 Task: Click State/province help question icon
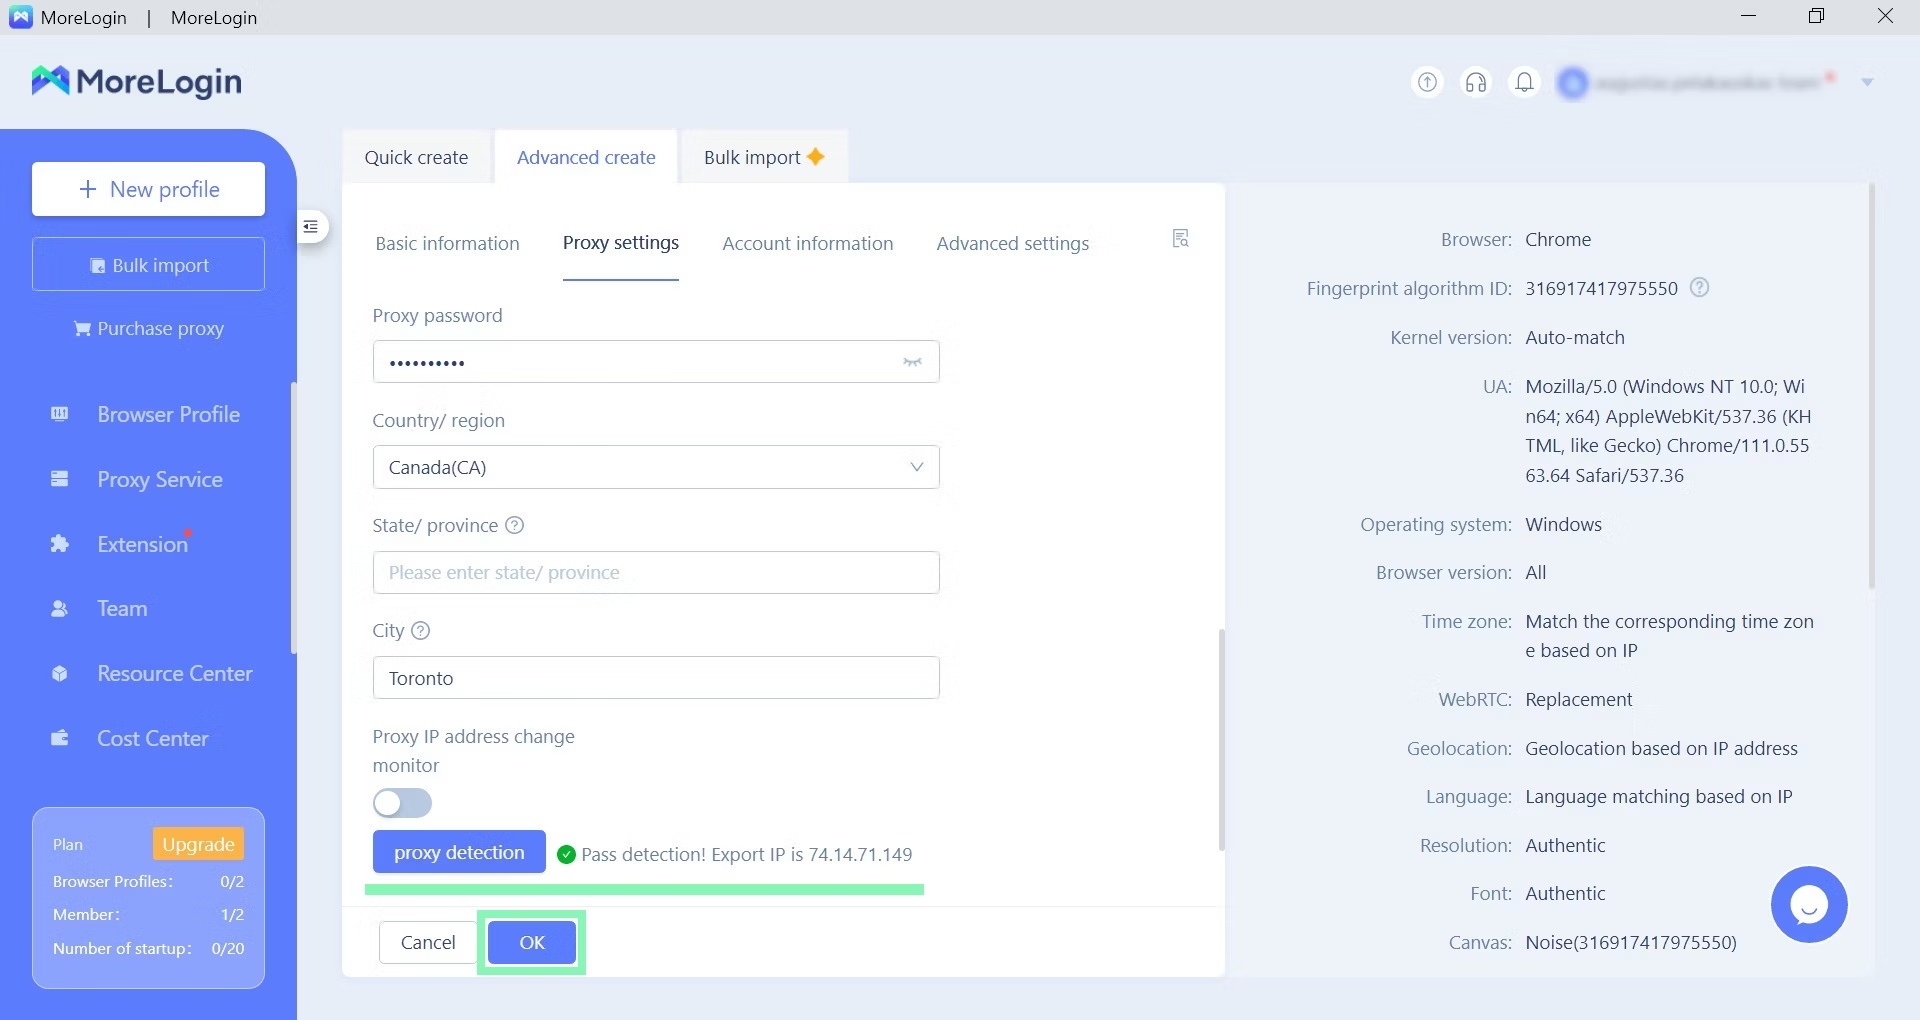515,526
